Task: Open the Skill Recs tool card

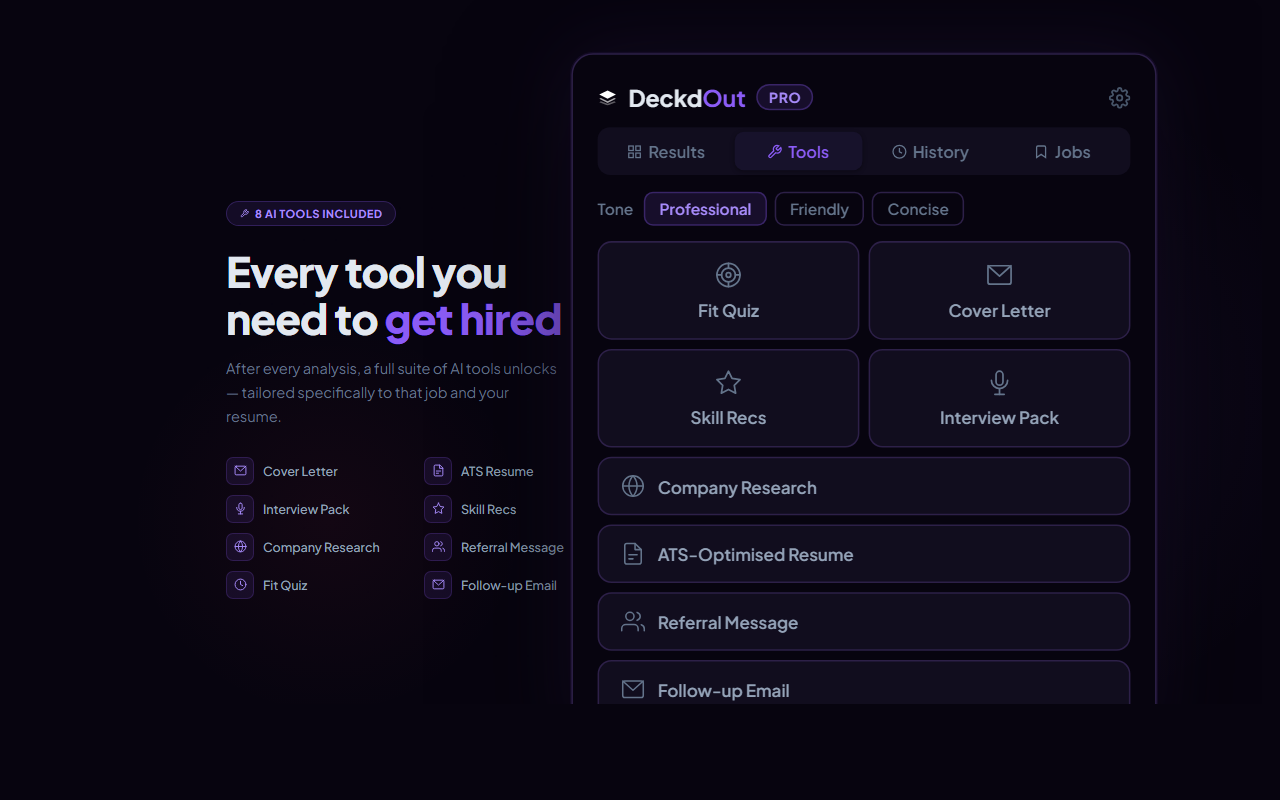Action: [x=728, y=398]
